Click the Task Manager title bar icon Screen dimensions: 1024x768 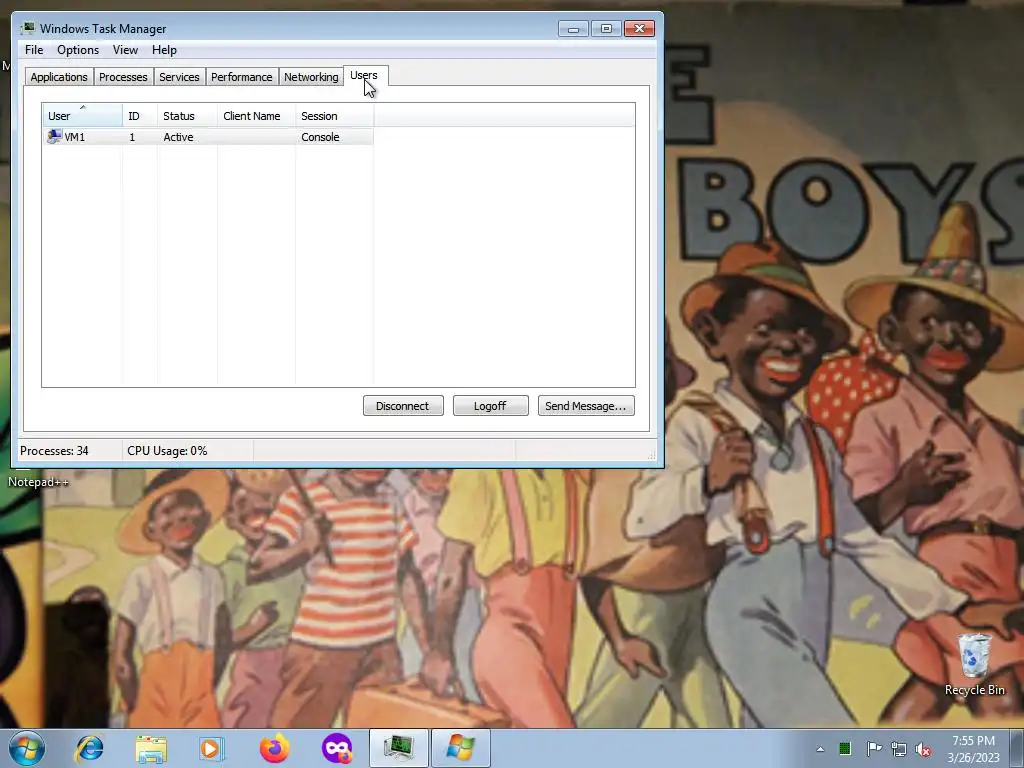coord(27,28)
